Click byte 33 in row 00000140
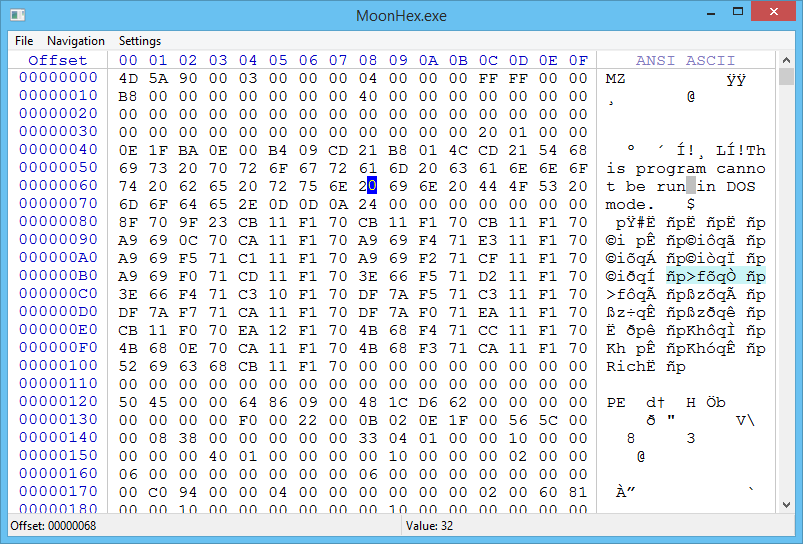The width and height of the screenshot is (803, 544). [x=368, y=438]
